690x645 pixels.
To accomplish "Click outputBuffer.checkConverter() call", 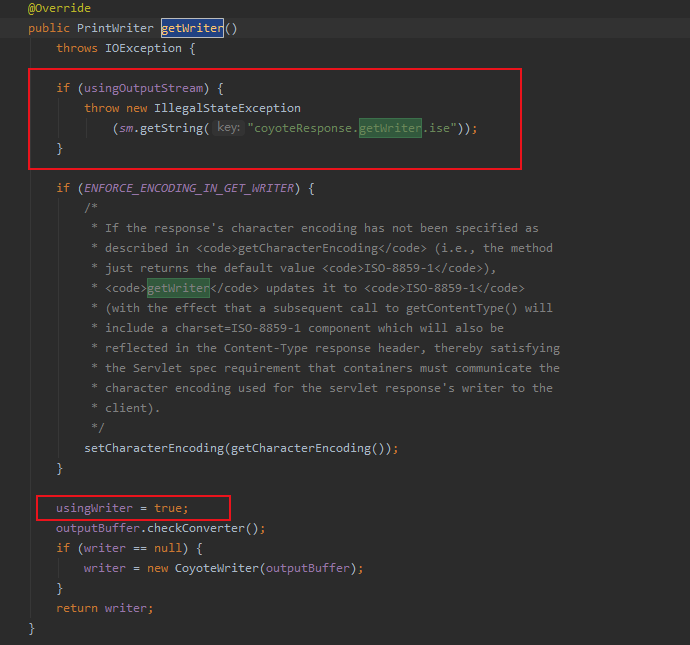I will click(x=161, y=528).
